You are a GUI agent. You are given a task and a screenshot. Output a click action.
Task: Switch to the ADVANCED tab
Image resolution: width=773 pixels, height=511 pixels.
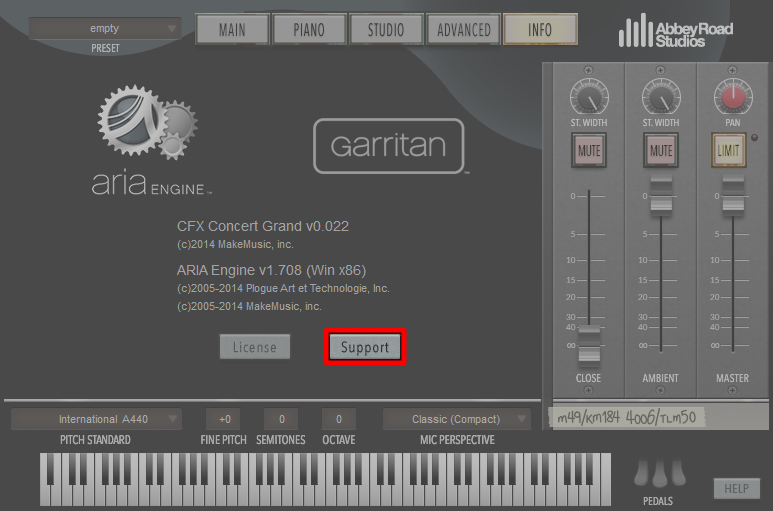(463, 30)
